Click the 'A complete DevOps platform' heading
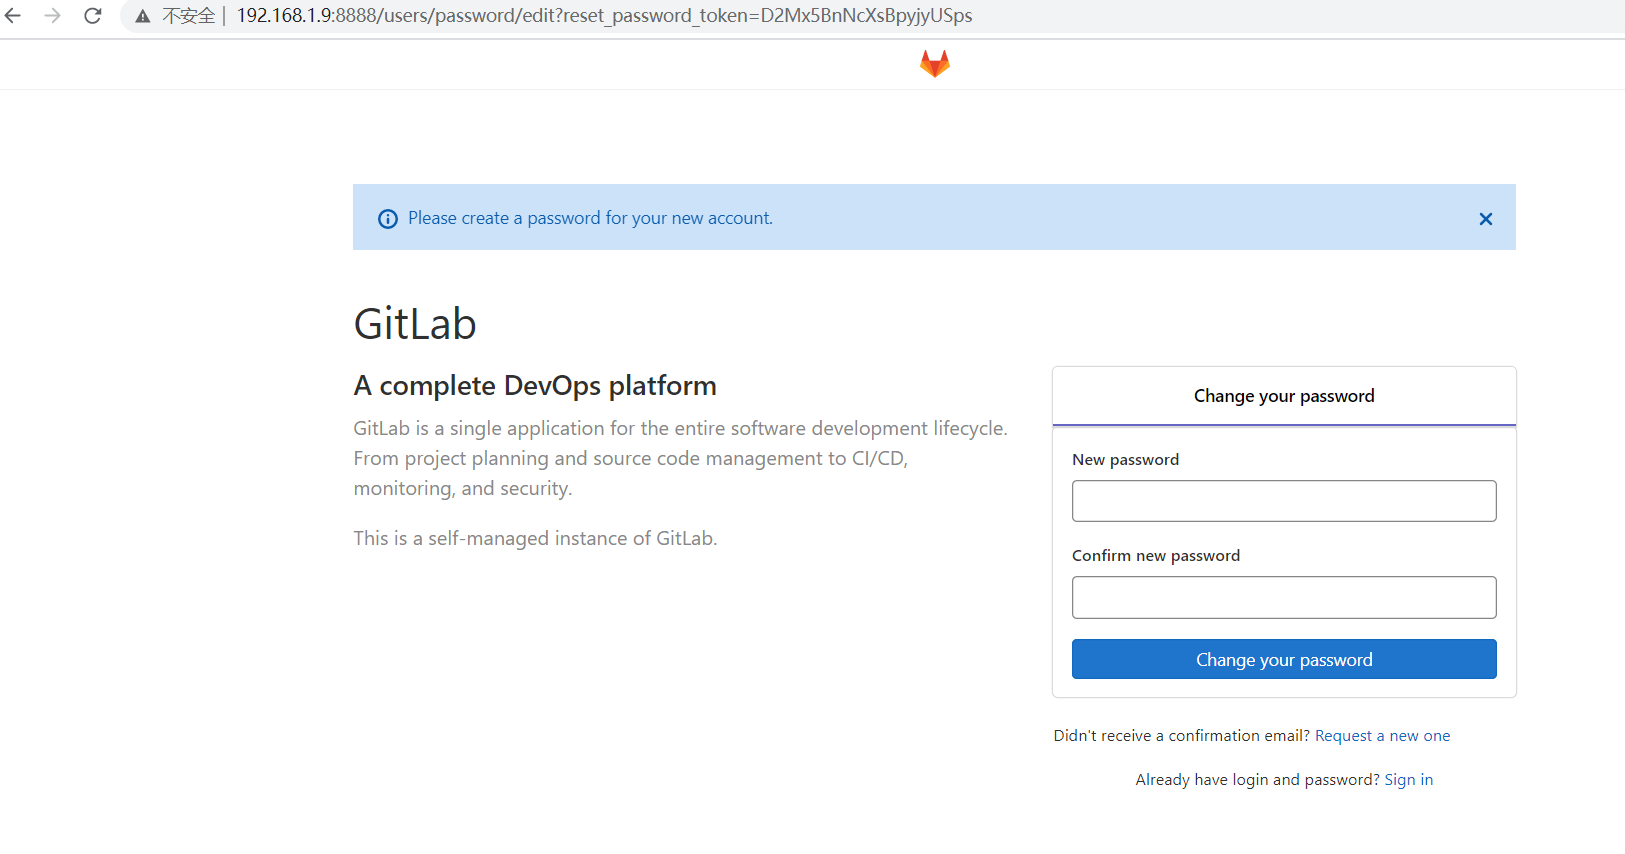1625x854 pixels. coord(535,386)
